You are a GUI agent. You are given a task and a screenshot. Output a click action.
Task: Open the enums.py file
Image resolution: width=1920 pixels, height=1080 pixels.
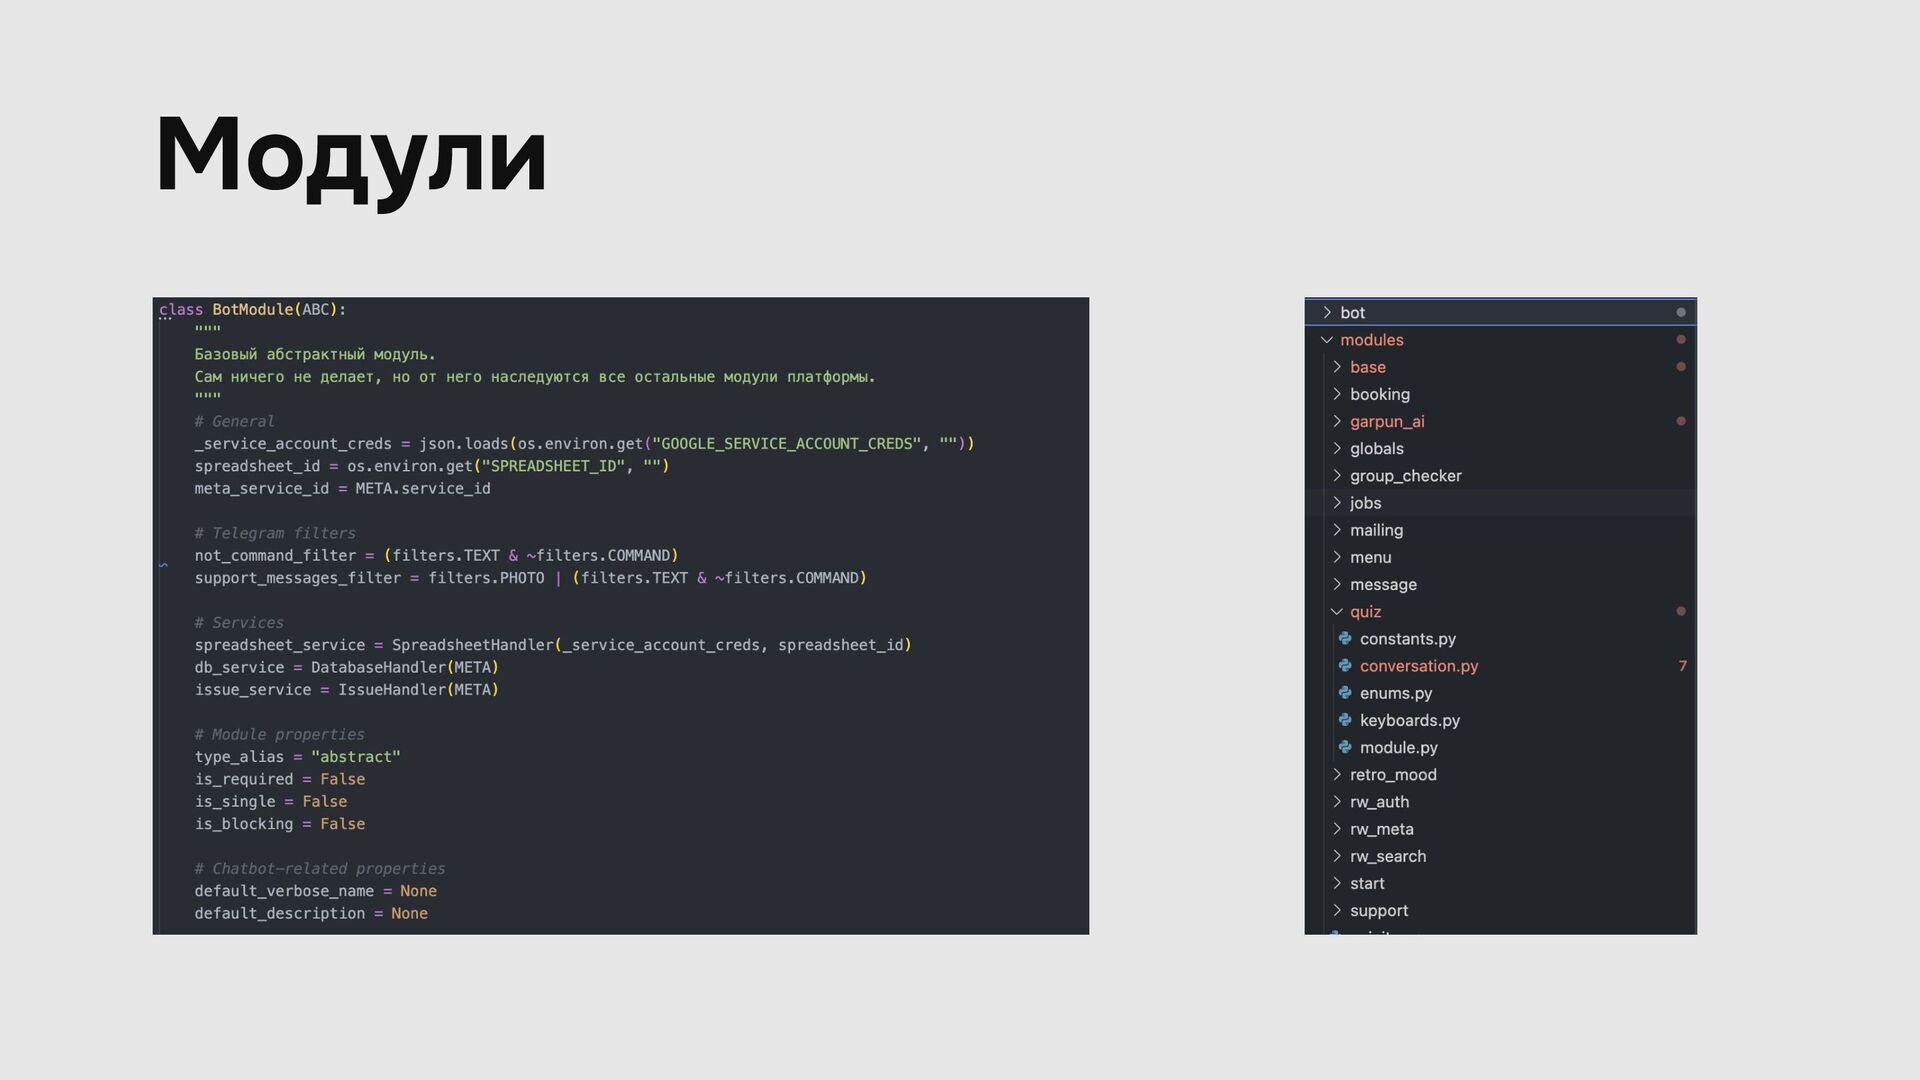1395,693
